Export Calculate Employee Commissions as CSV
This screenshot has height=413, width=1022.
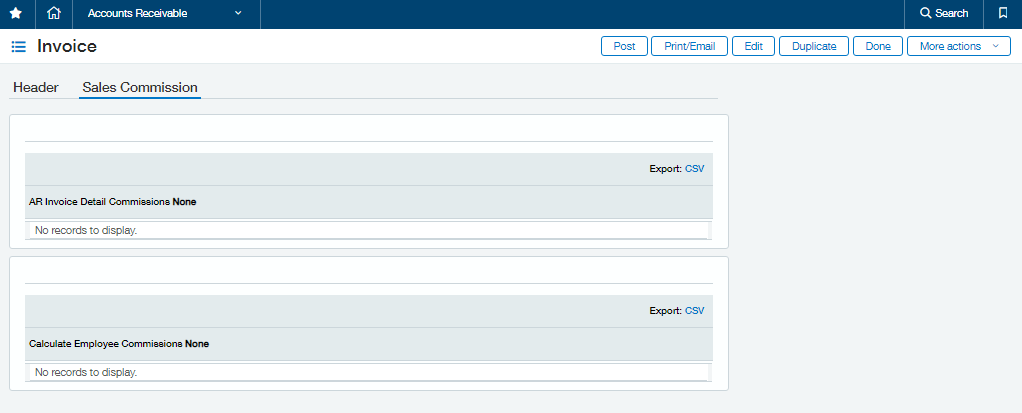click(x=695, y=311)
